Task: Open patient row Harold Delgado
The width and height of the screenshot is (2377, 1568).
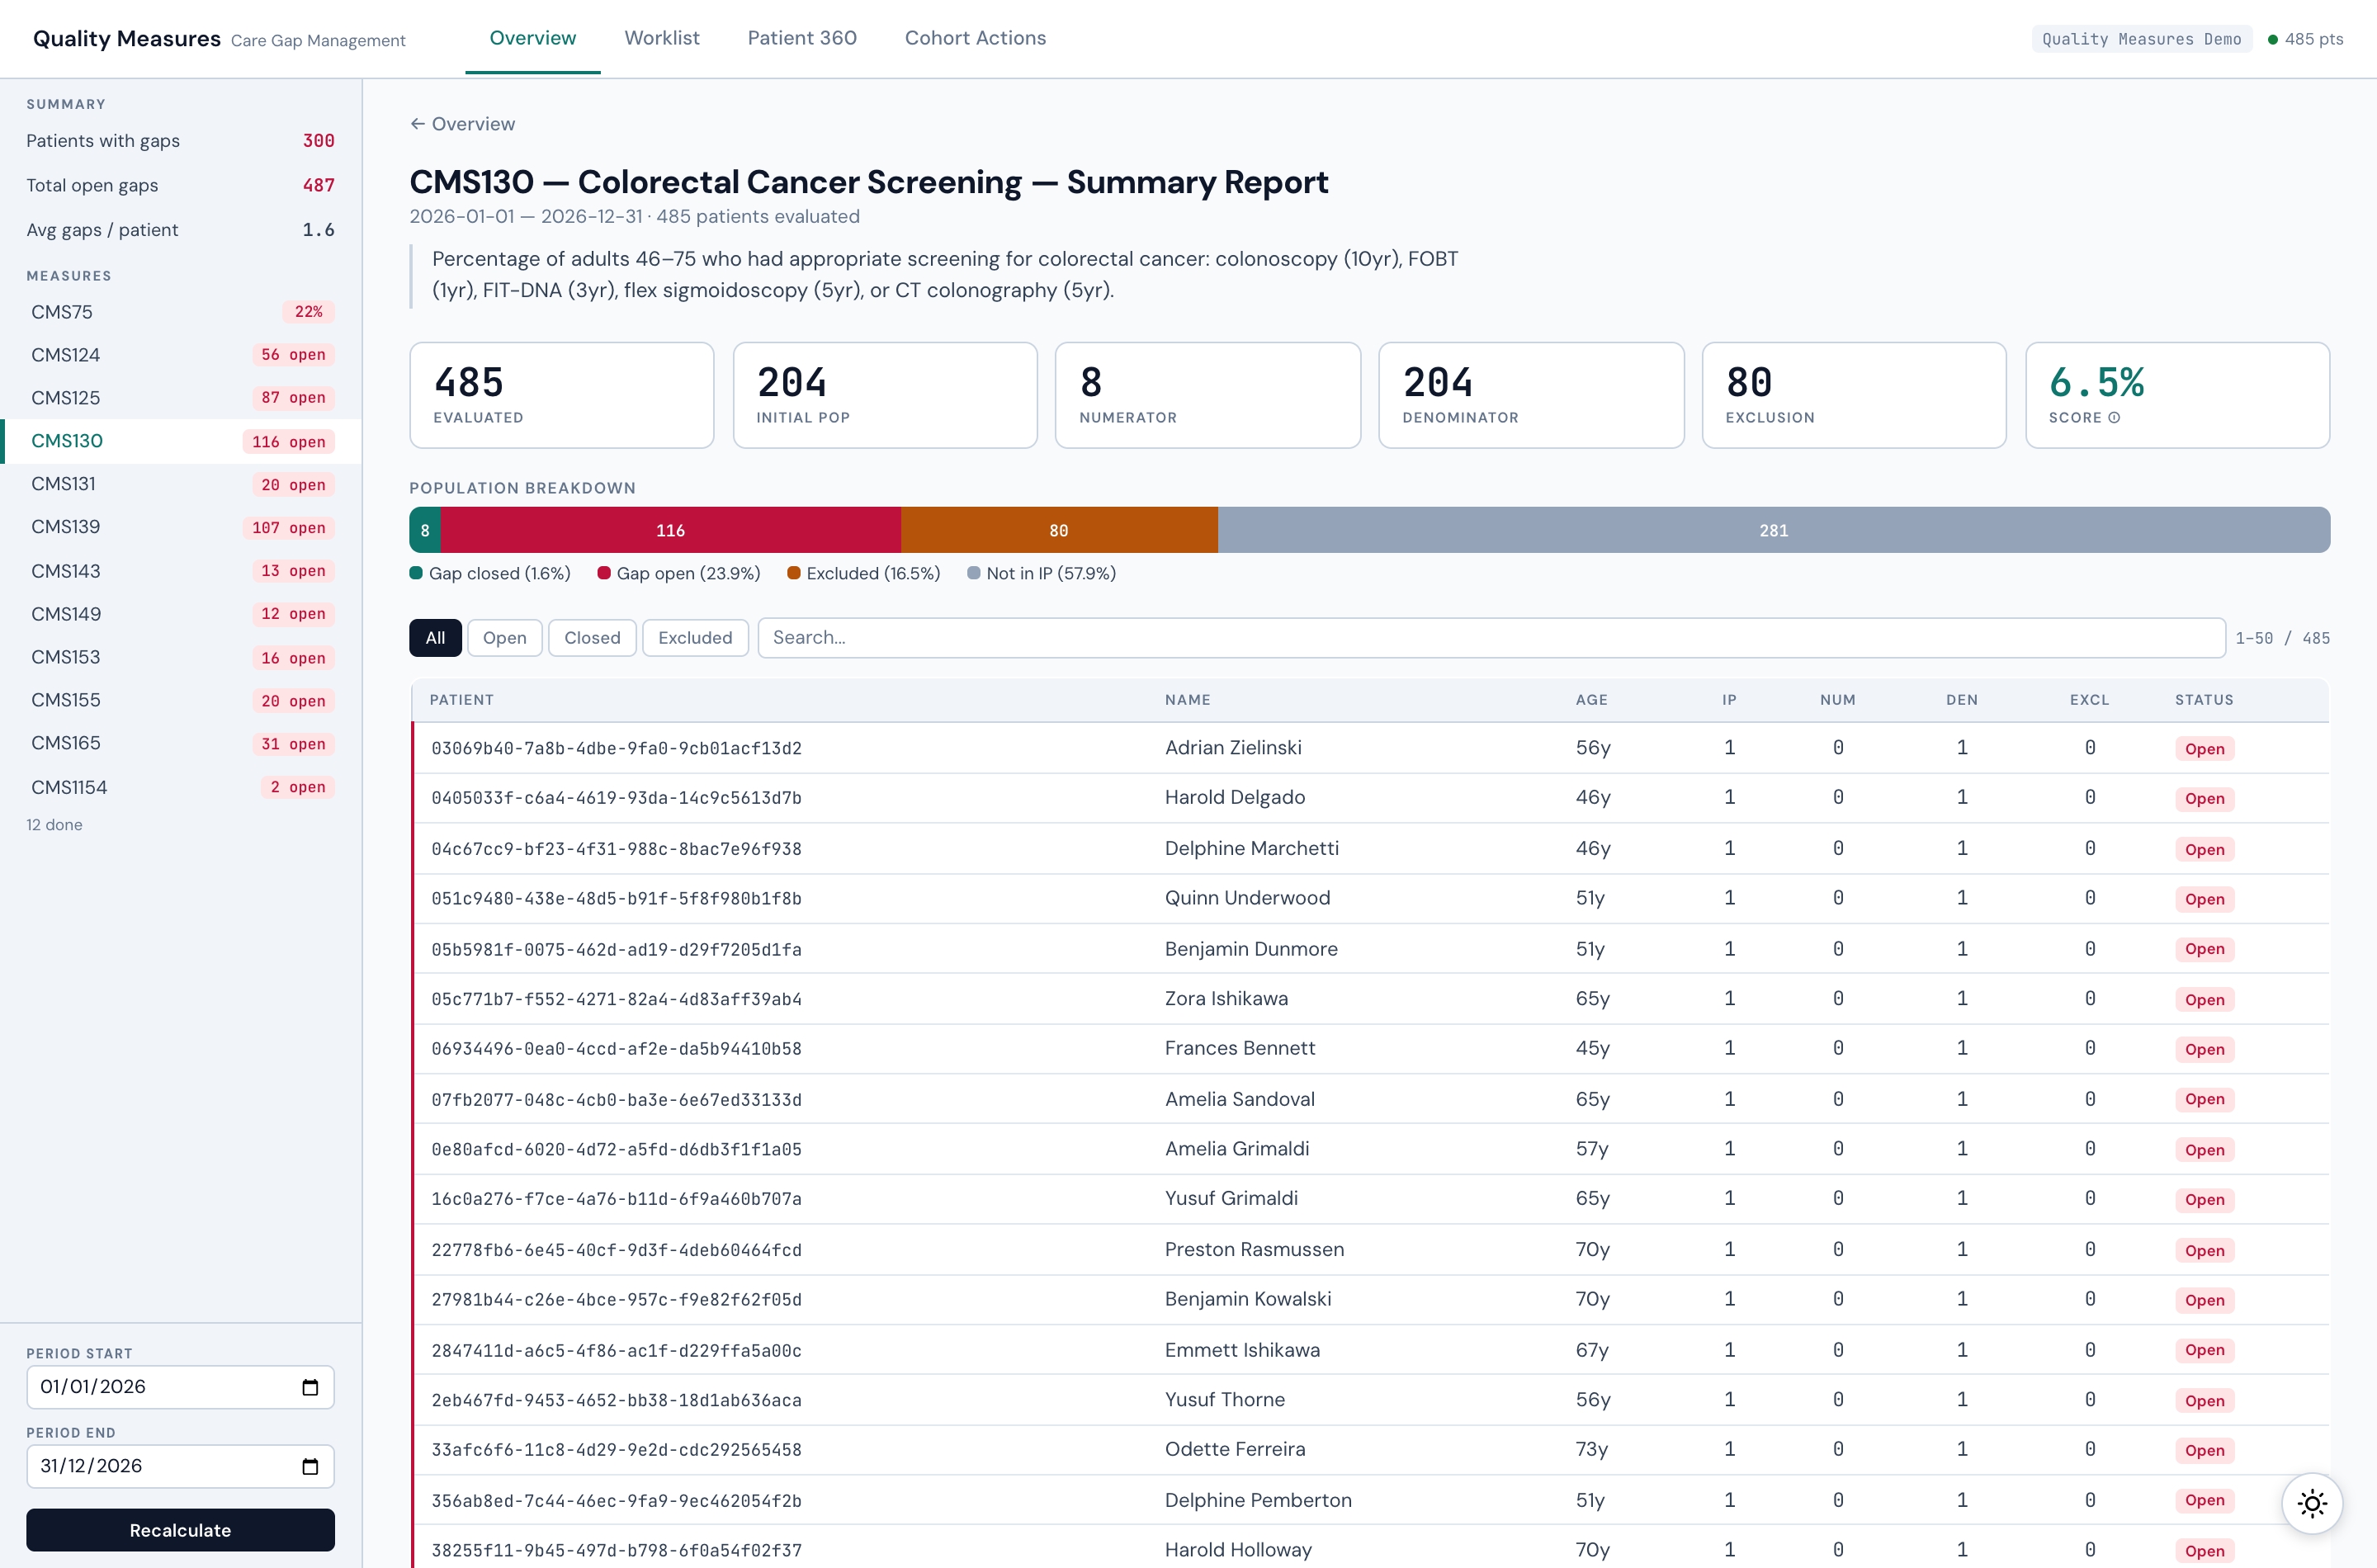Action: coord(1370,798)
